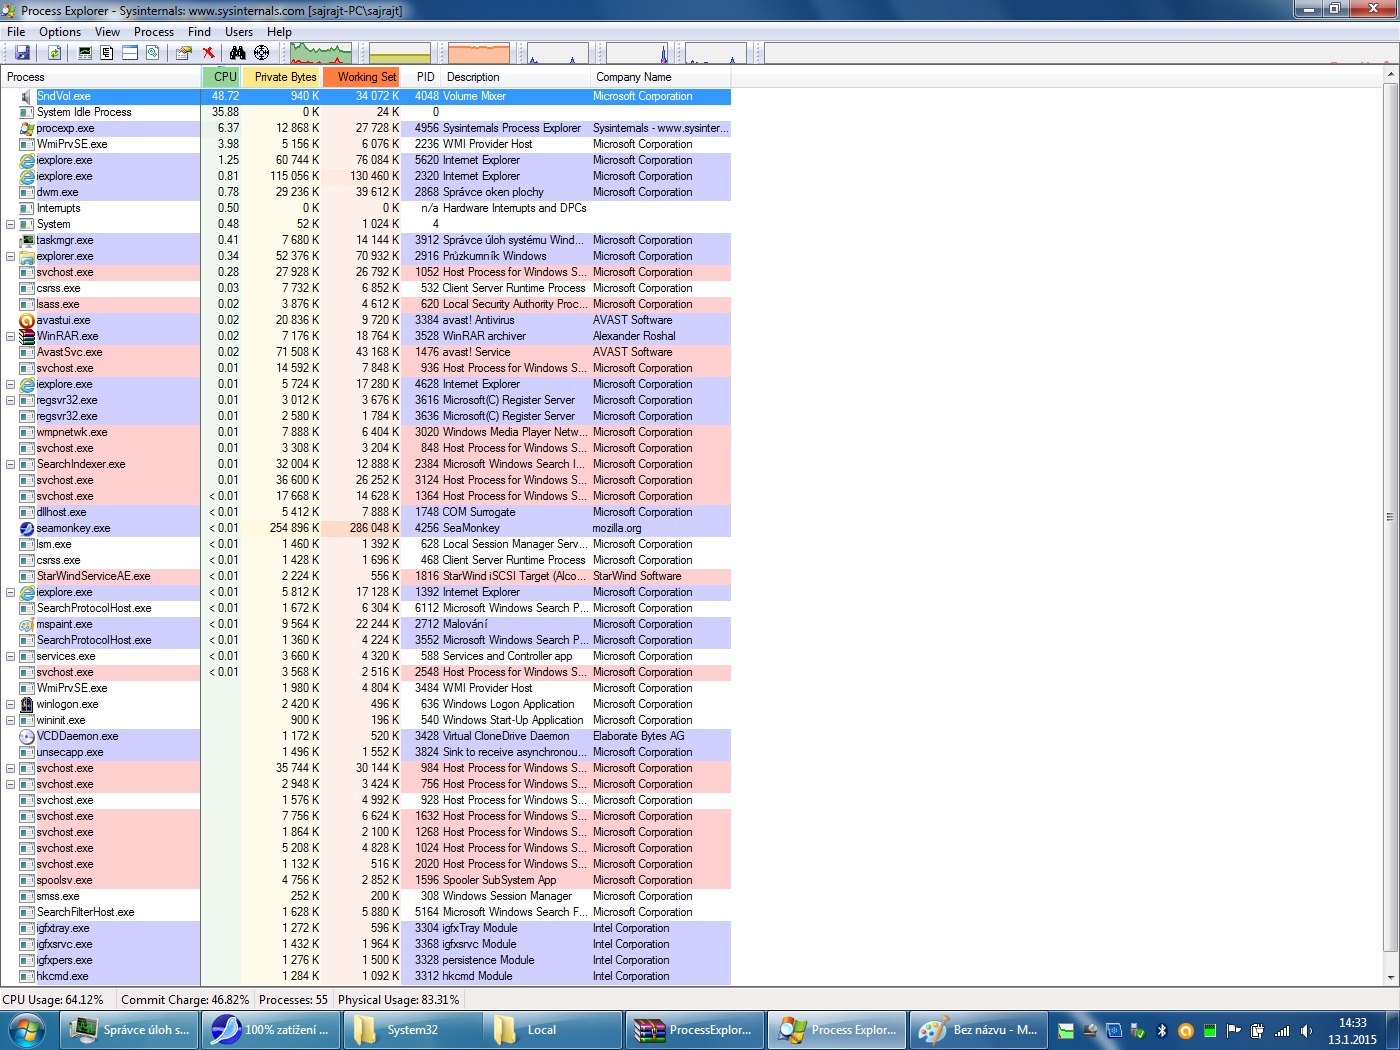Click the commit history mini graph

pos(400,53)
